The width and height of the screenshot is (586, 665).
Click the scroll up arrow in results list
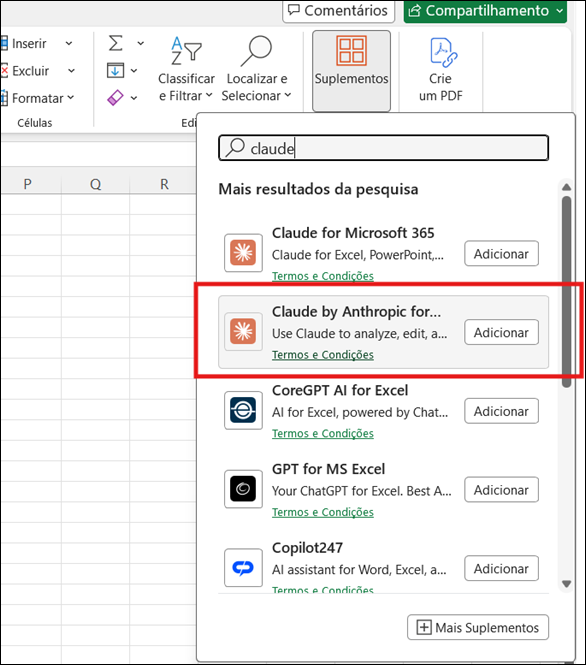(566, 187)
